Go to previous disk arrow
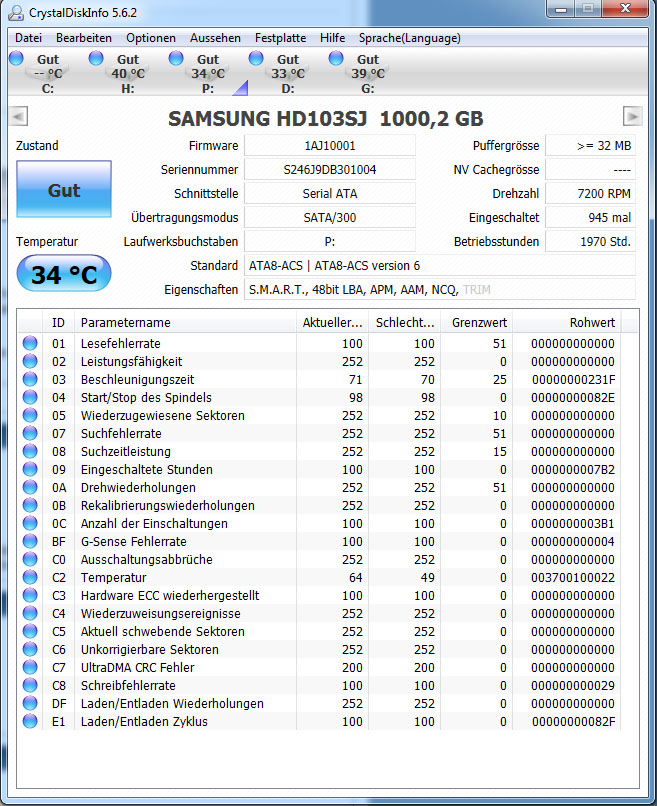Viewport: 657px width, 806px height. [x=18, y=117]
